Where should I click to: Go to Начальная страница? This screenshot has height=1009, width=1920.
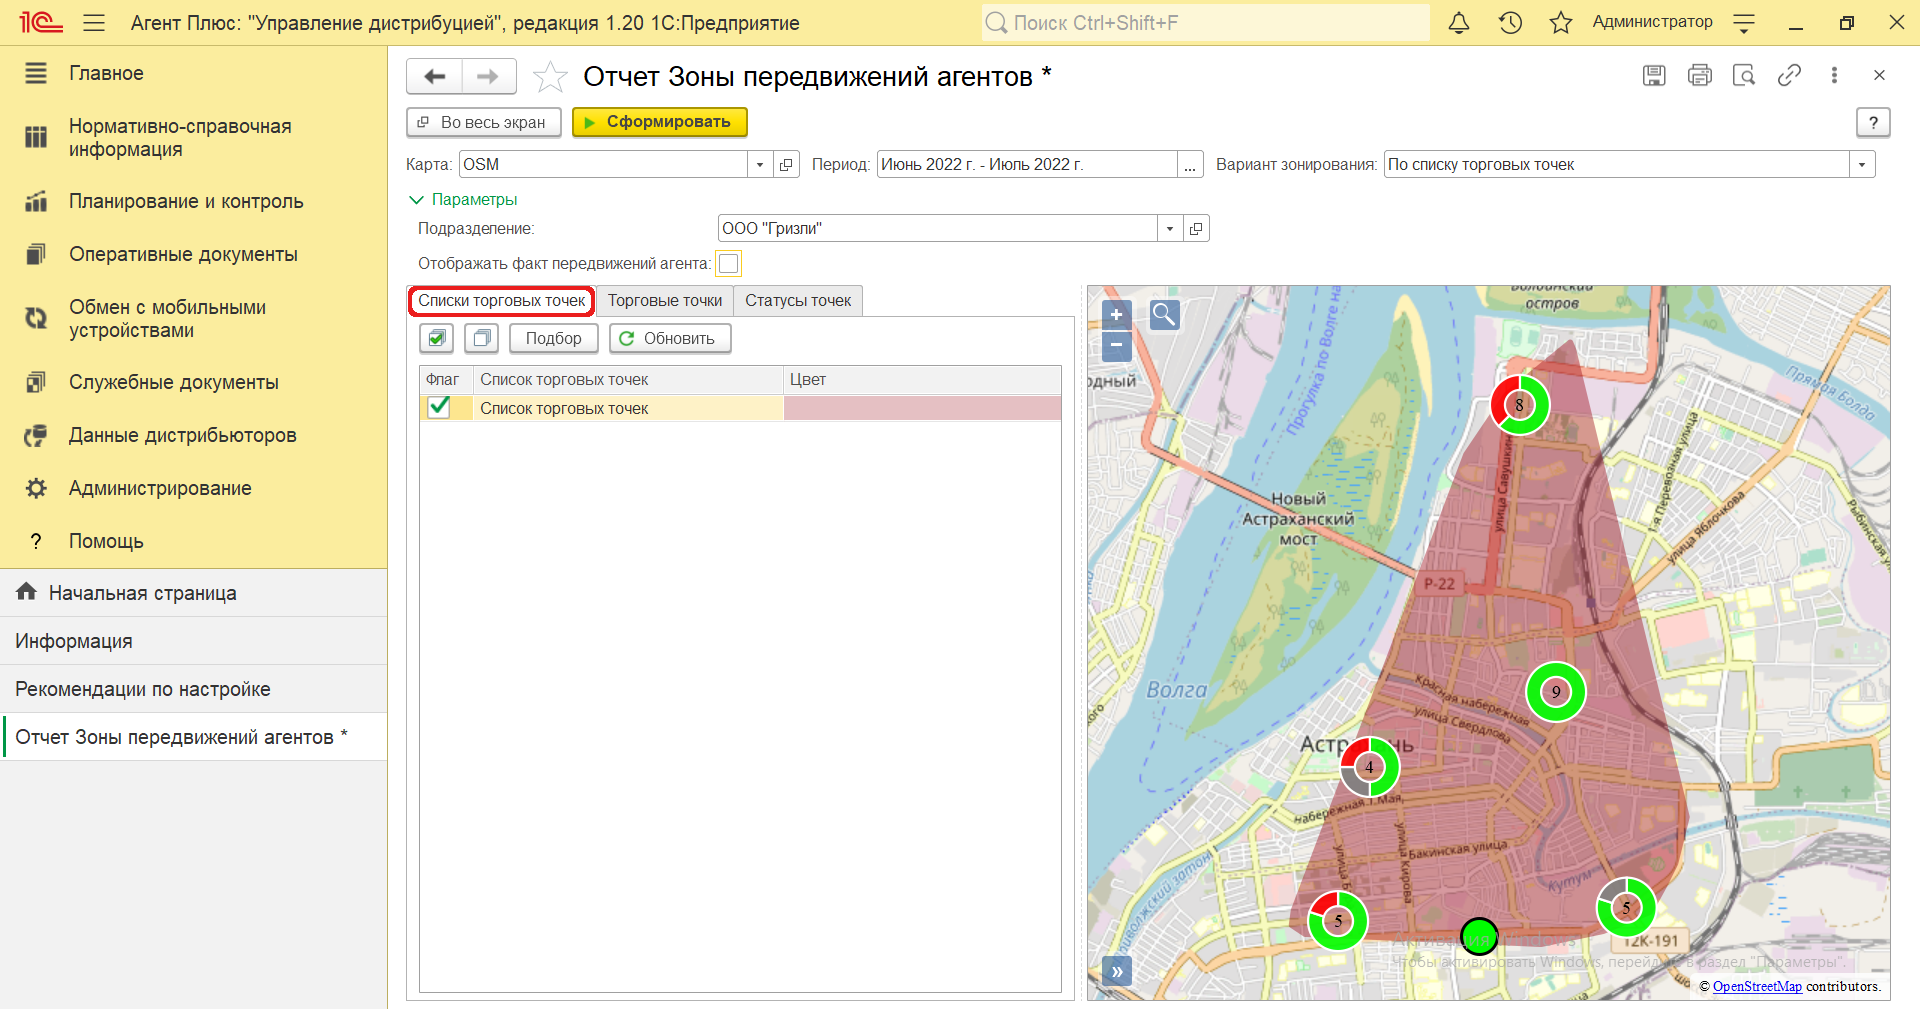click(x=193, y=593)
